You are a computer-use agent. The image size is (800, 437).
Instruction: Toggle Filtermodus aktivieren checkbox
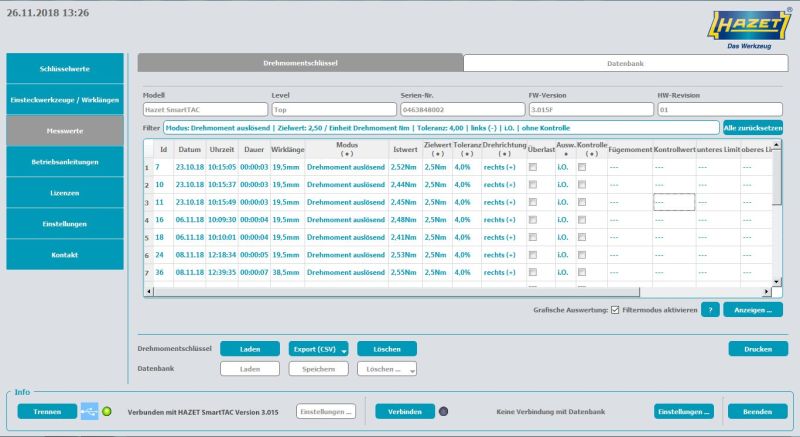615,309
